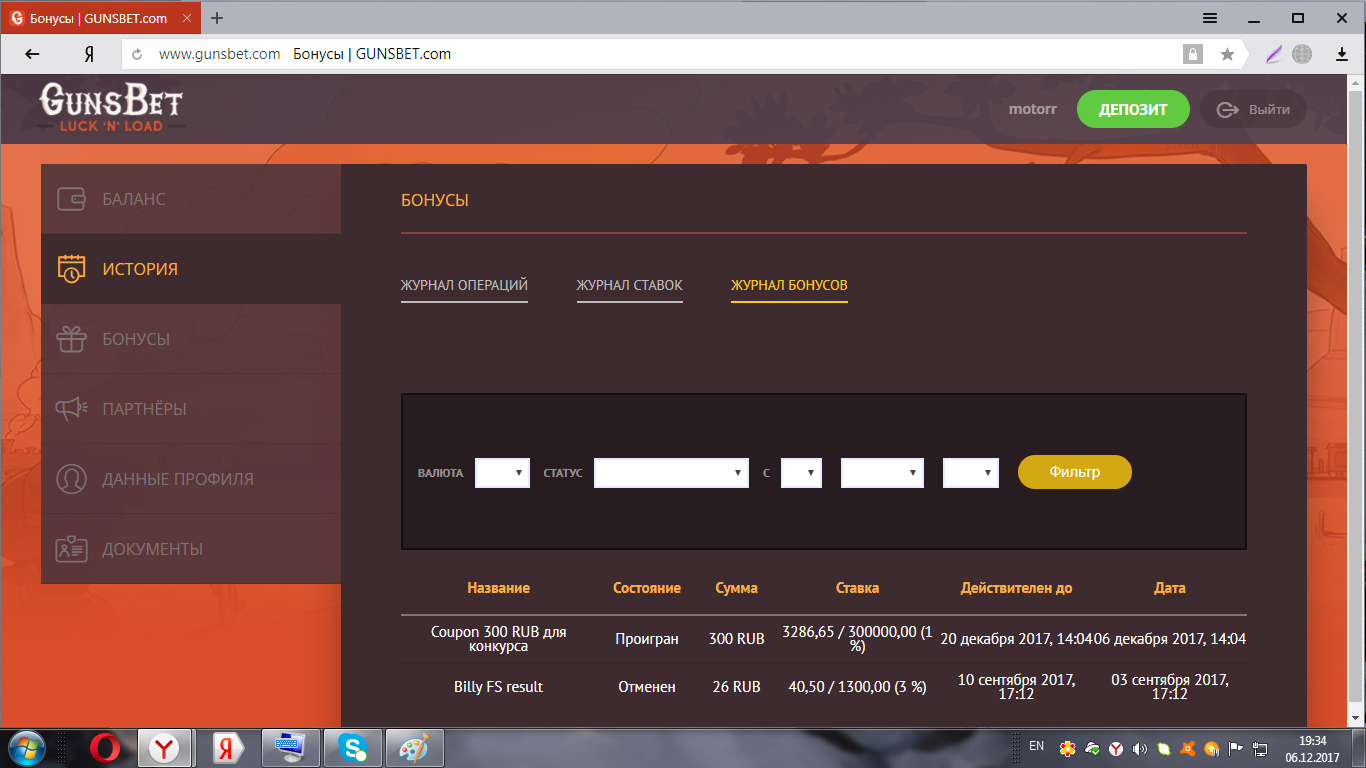Click the 300 RUB amount cell
This screenshot has width=1366, height=768.
737,639
